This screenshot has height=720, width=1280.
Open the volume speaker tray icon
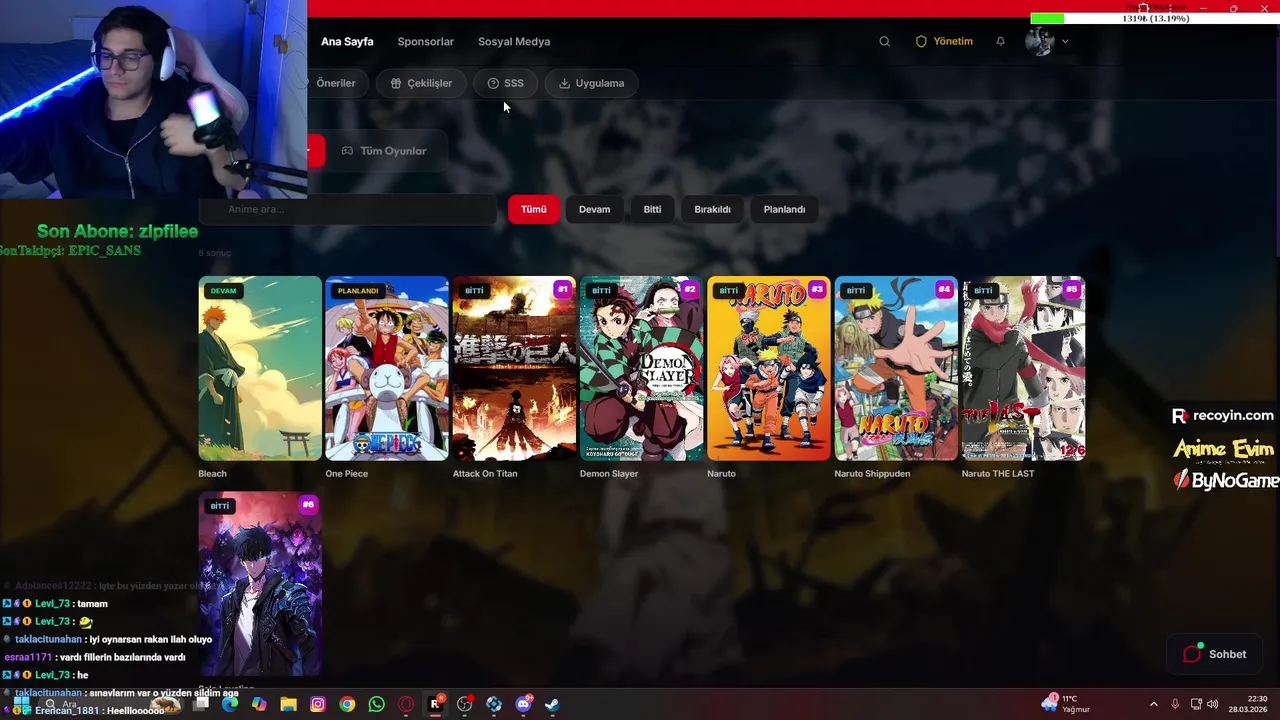click(1213, 704)
